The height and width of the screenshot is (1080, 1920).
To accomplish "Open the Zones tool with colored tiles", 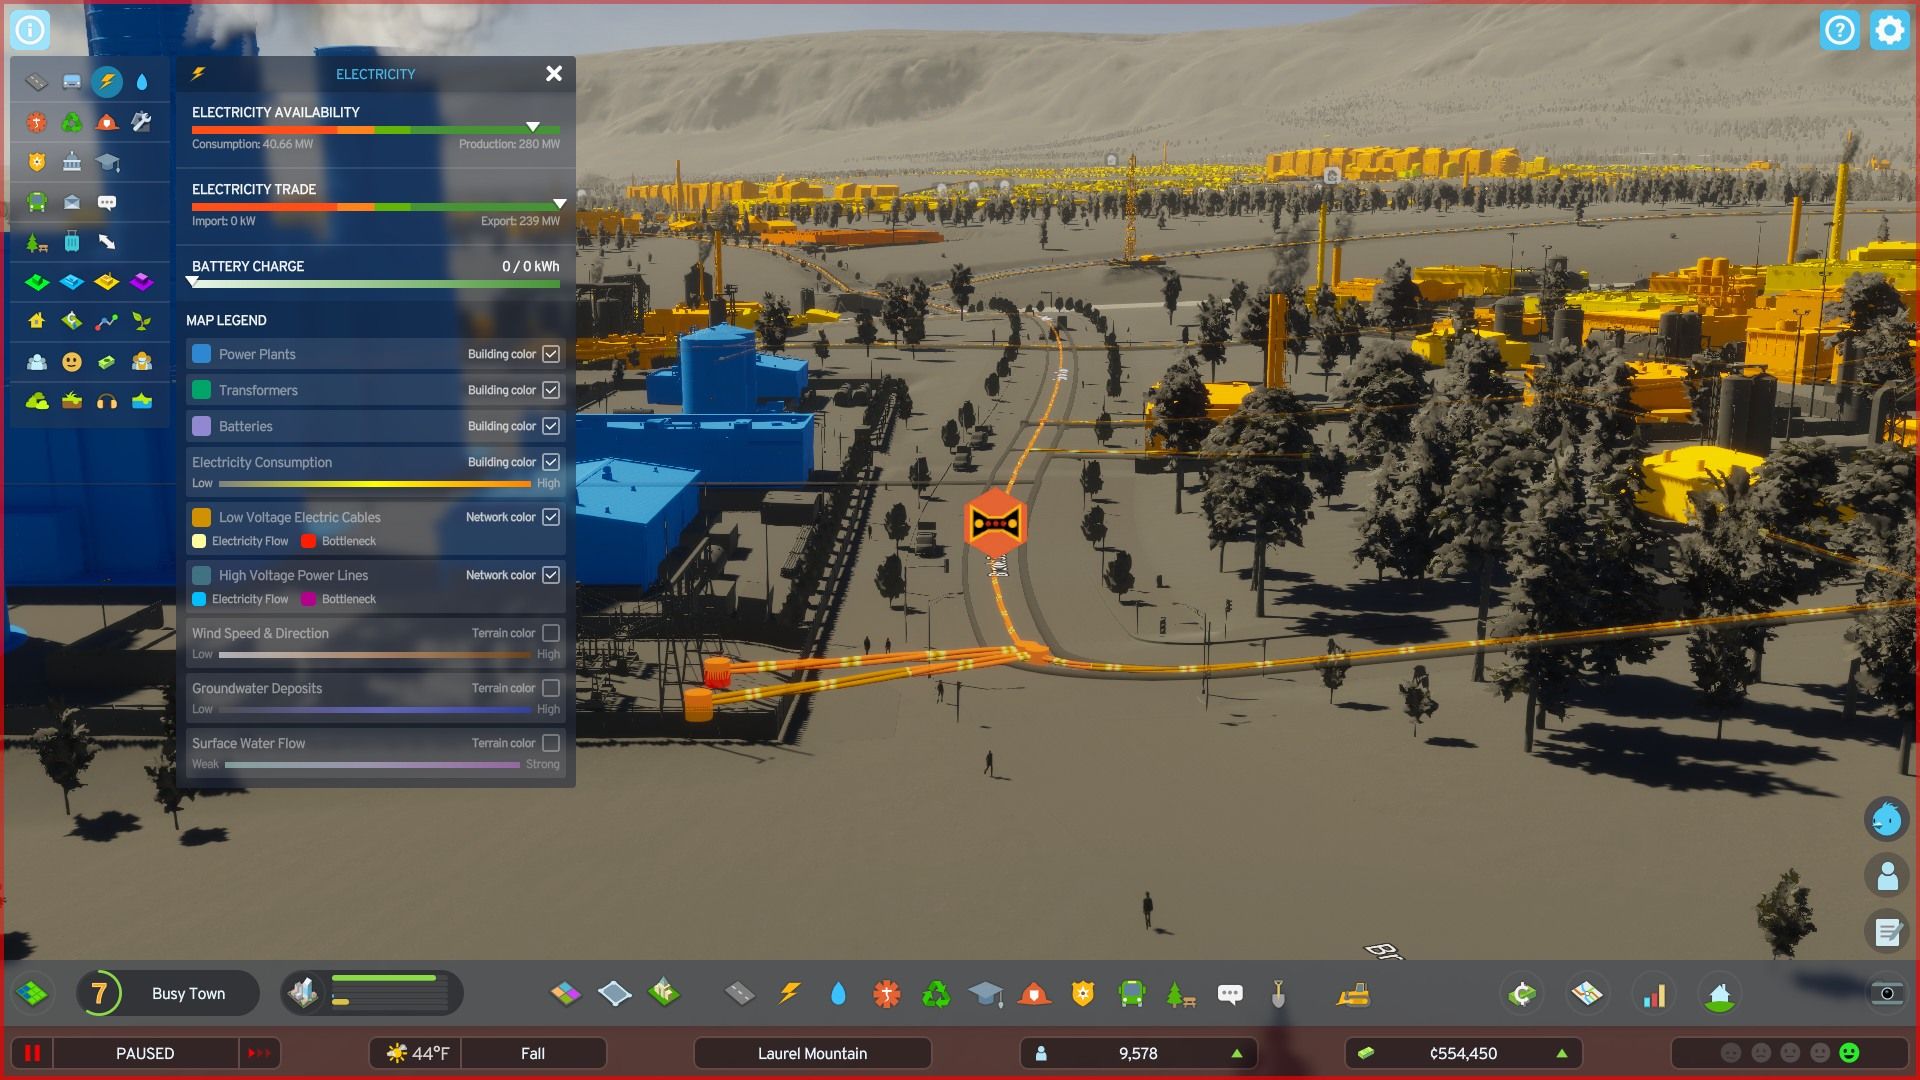I will pos(567,994).
